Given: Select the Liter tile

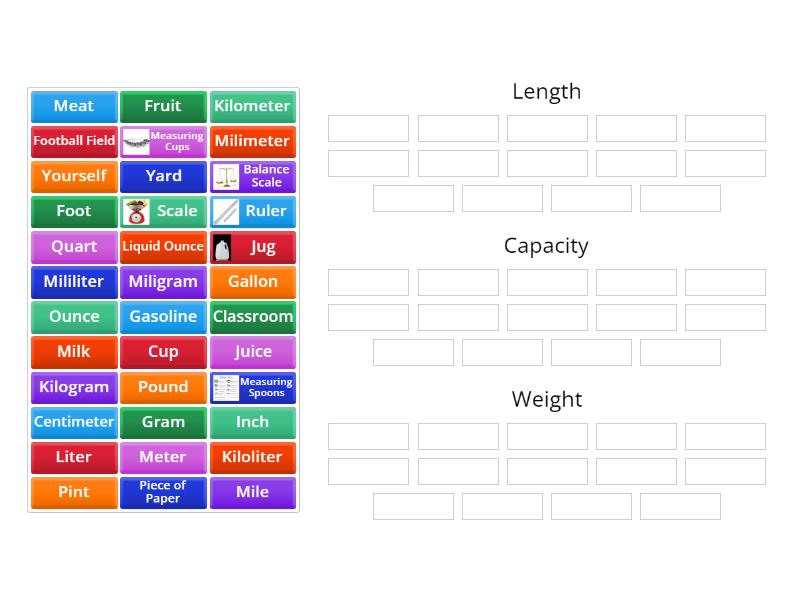Looking at the screenshot, I should (x=73, y=457).
